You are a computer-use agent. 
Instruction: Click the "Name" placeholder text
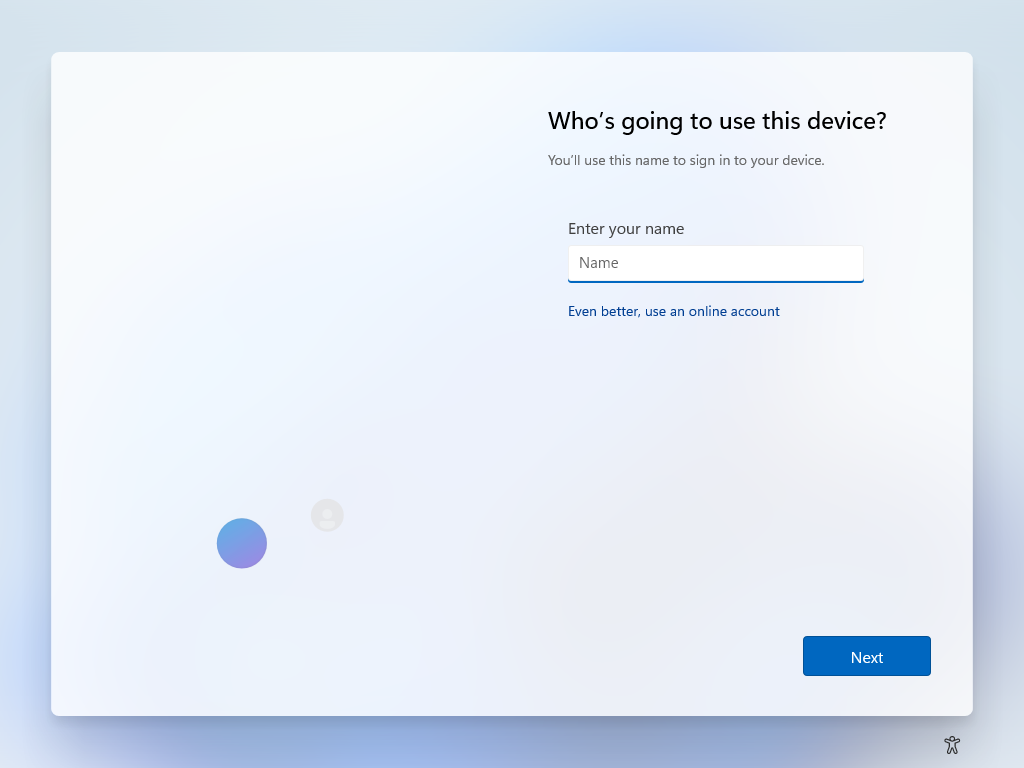tap(599, 263)
